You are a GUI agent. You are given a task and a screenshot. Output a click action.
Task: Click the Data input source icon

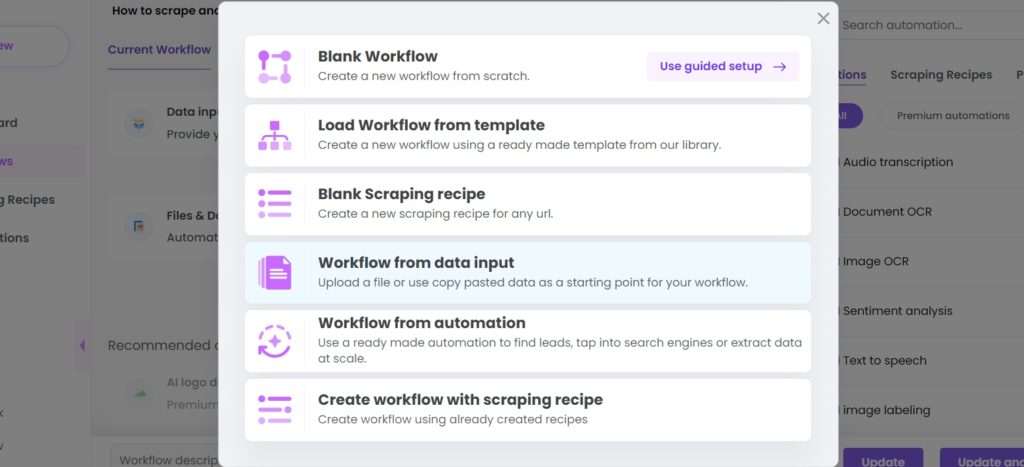click(138, 123)
